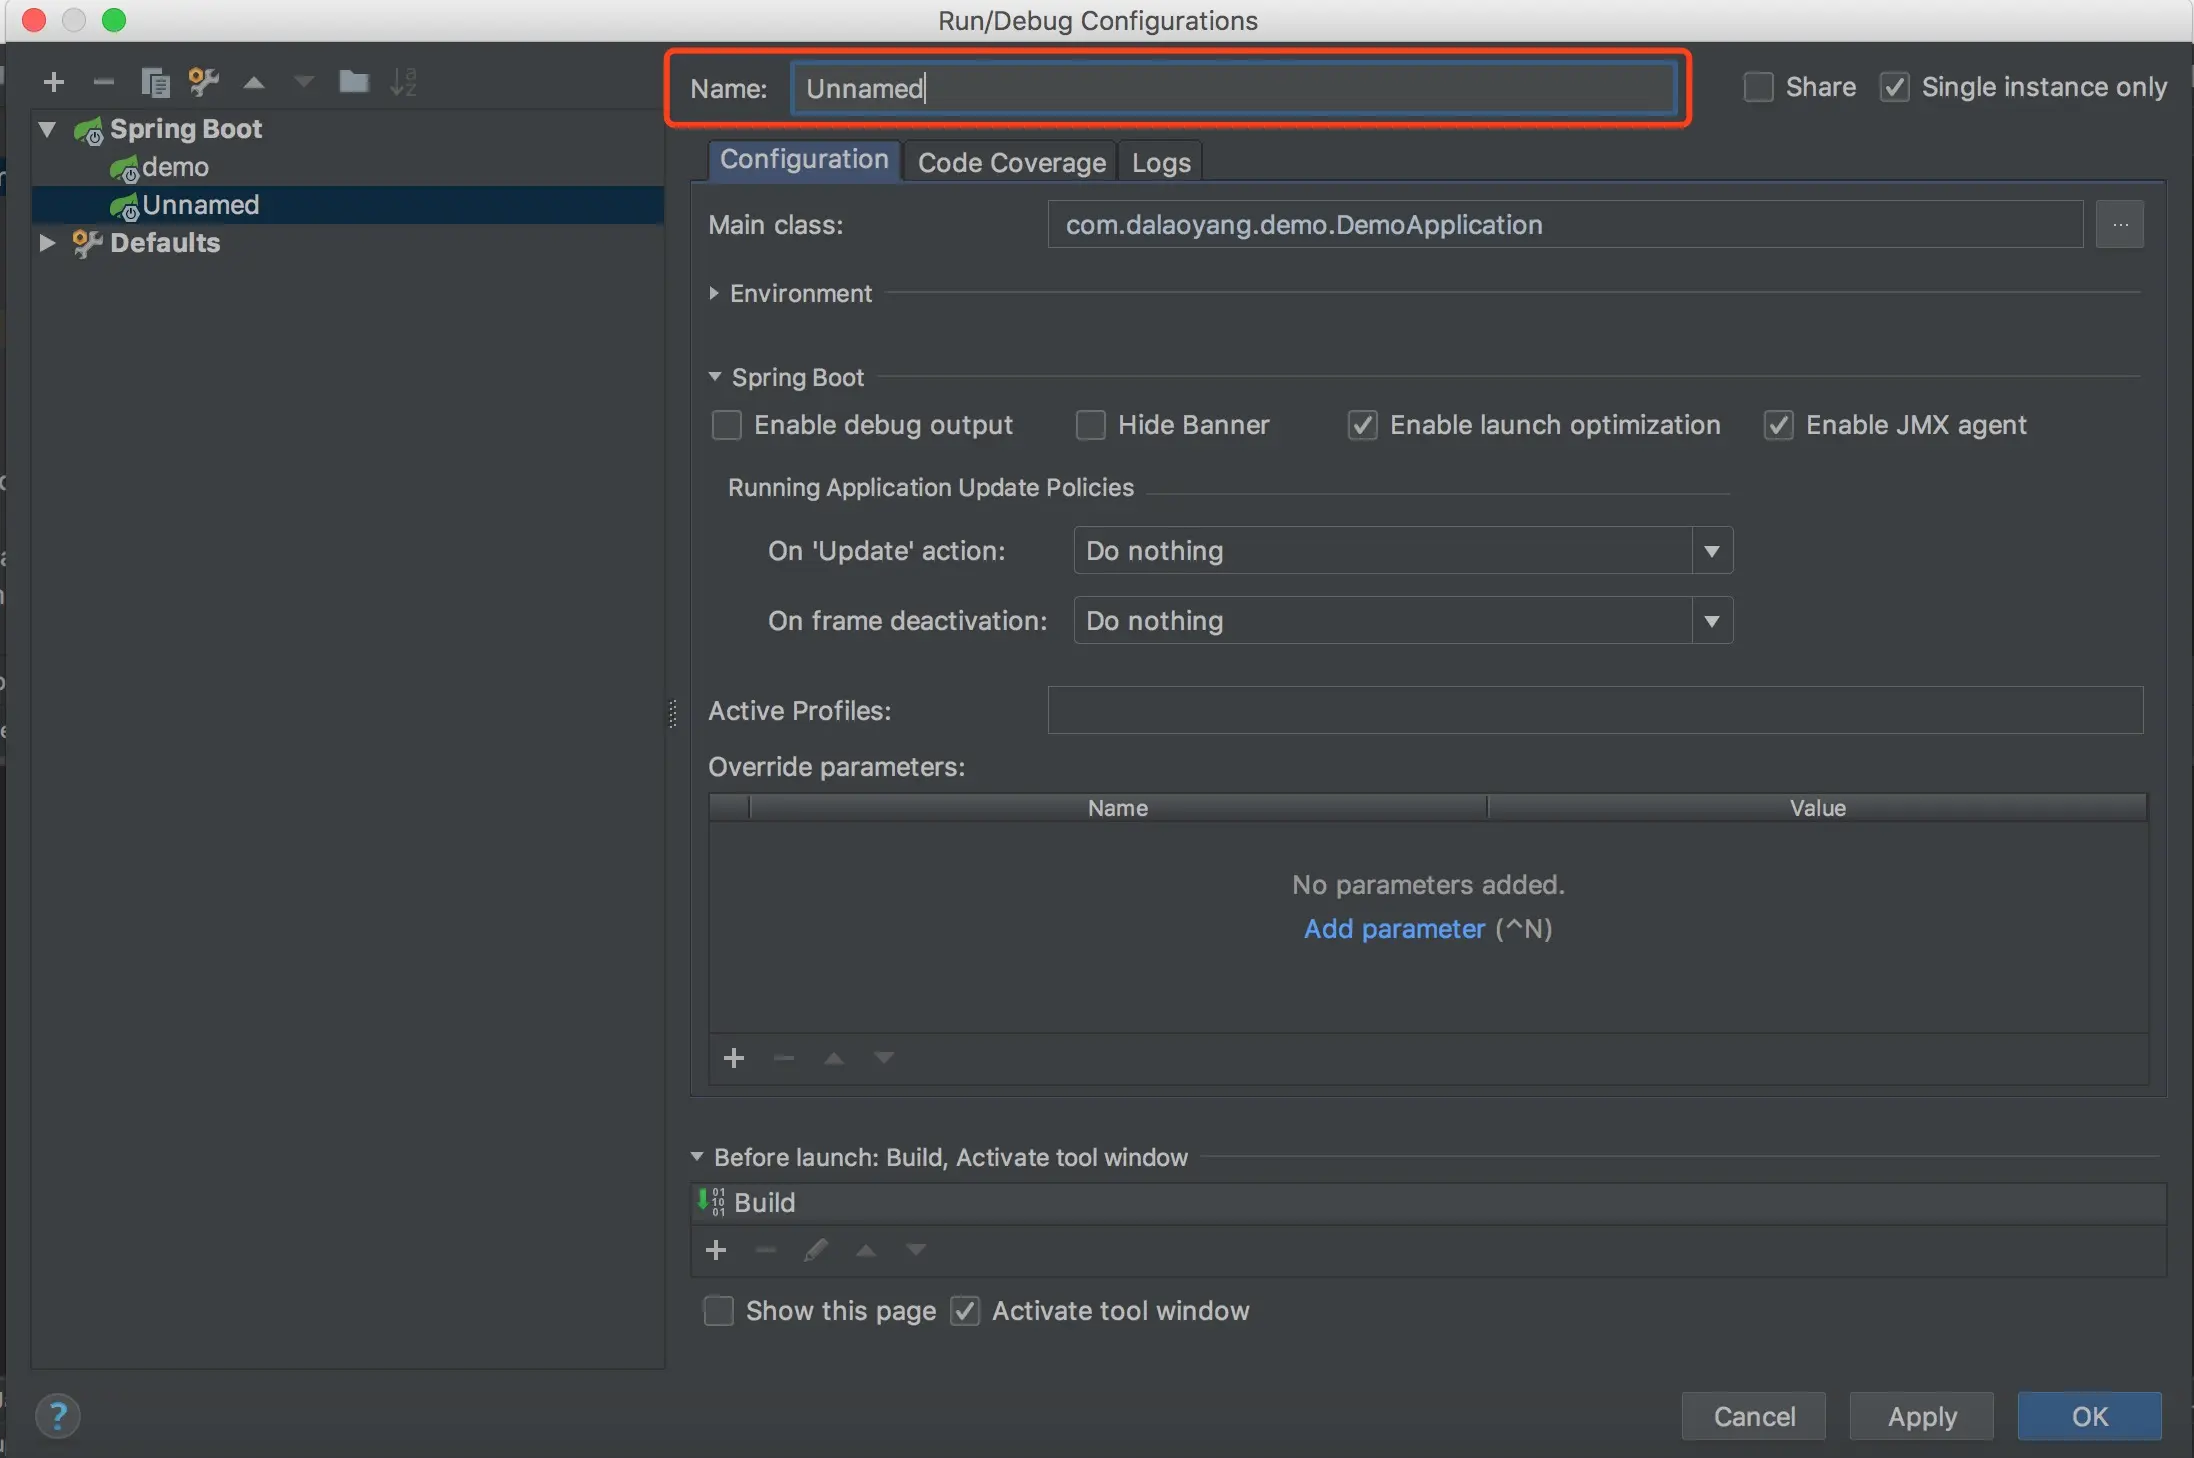2194x1458 pixels.
Task: Check the Hide Banner option
Action: coord(1090,425)
